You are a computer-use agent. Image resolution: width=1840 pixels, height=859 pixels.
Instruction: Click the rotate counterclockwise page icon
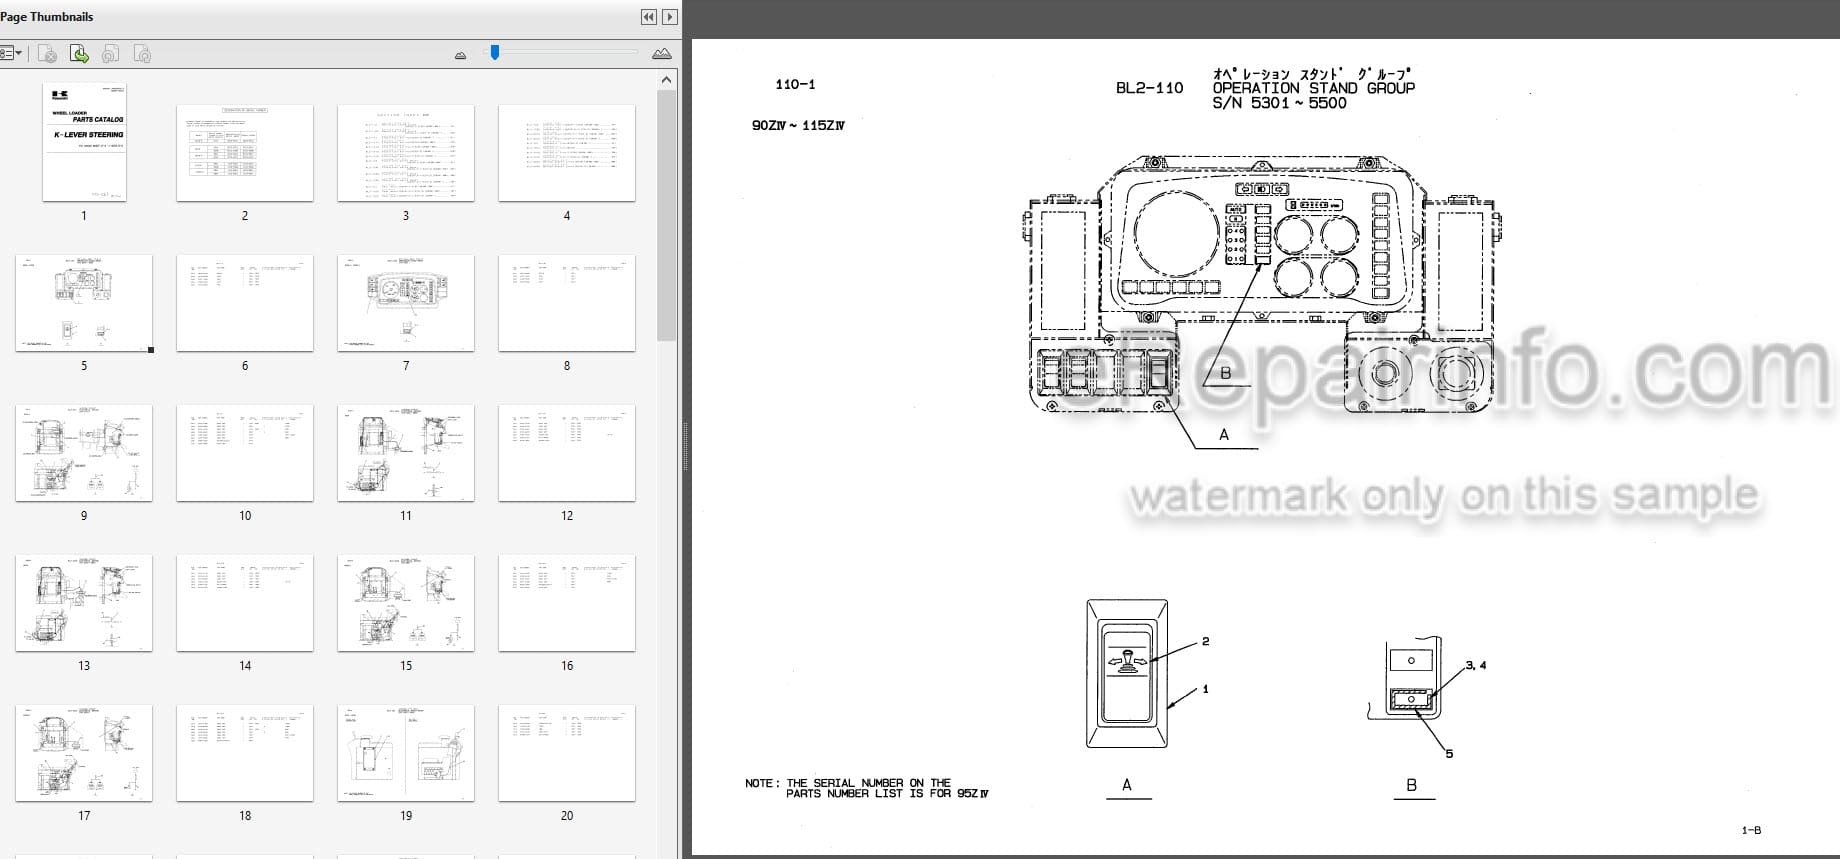coord(111,54)
